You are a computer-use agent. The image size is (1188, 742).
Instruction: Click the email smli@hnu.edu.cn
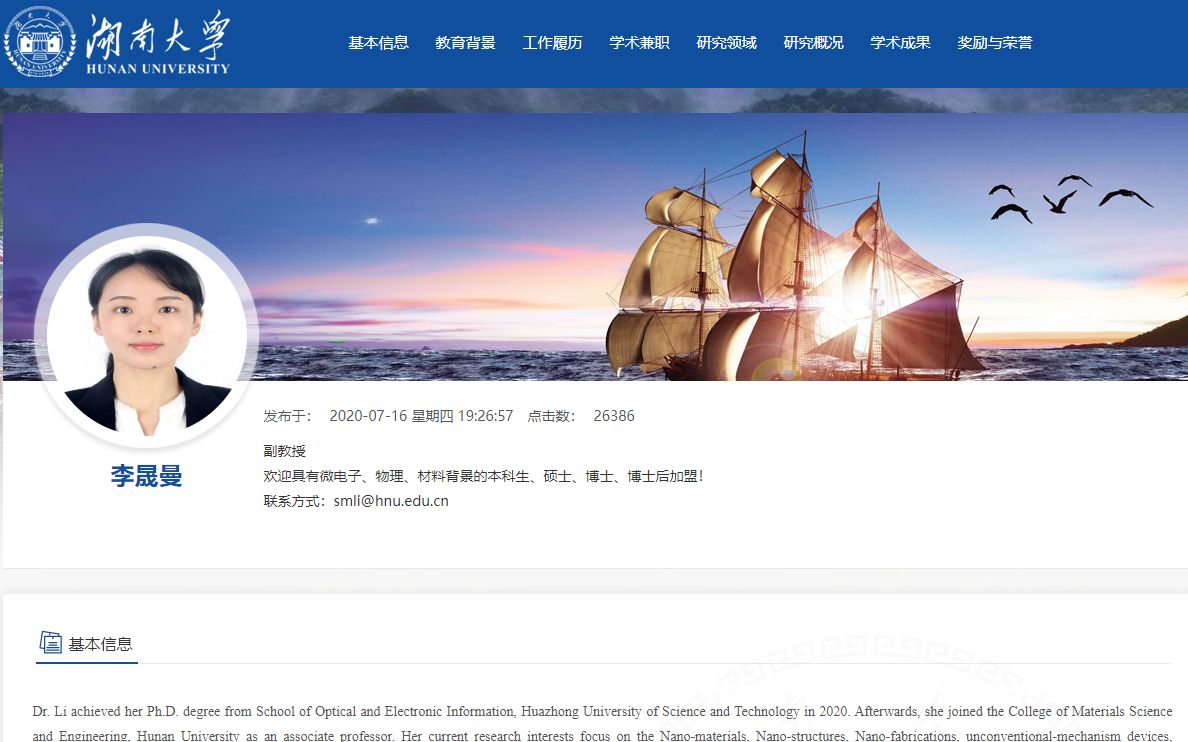point(391,501)
